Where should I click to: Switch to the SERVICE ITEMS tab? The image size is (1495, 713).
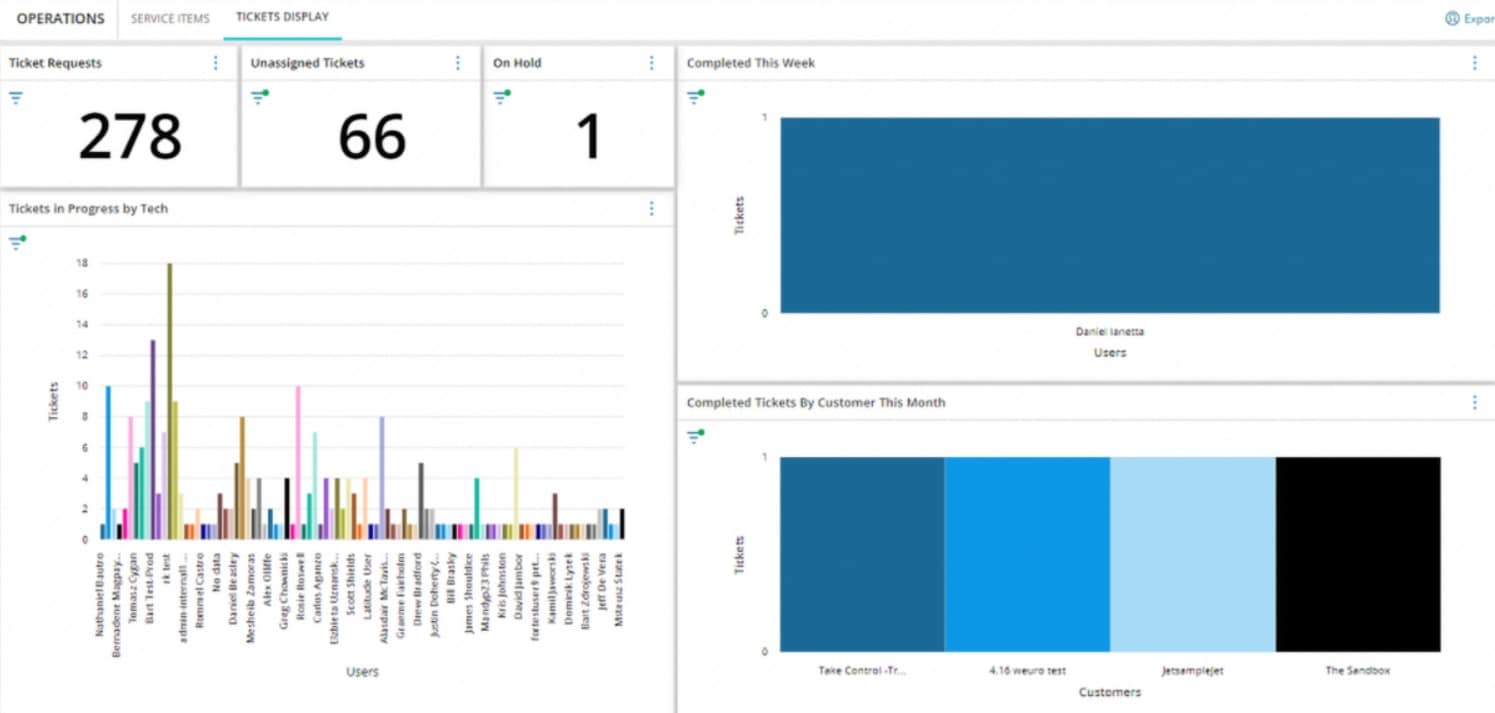pyautogui.click(x=170, y=18)
